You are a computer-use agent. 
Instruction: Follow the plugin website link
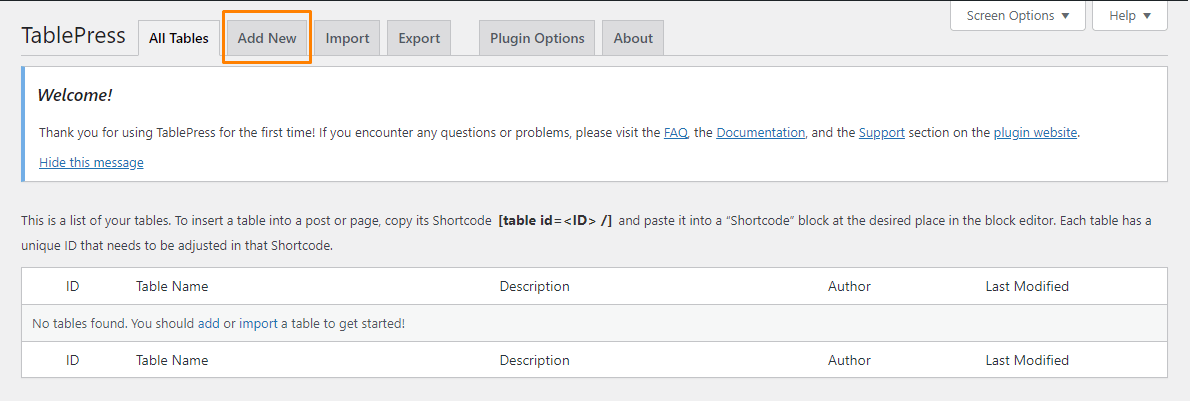pos(1035,132)
